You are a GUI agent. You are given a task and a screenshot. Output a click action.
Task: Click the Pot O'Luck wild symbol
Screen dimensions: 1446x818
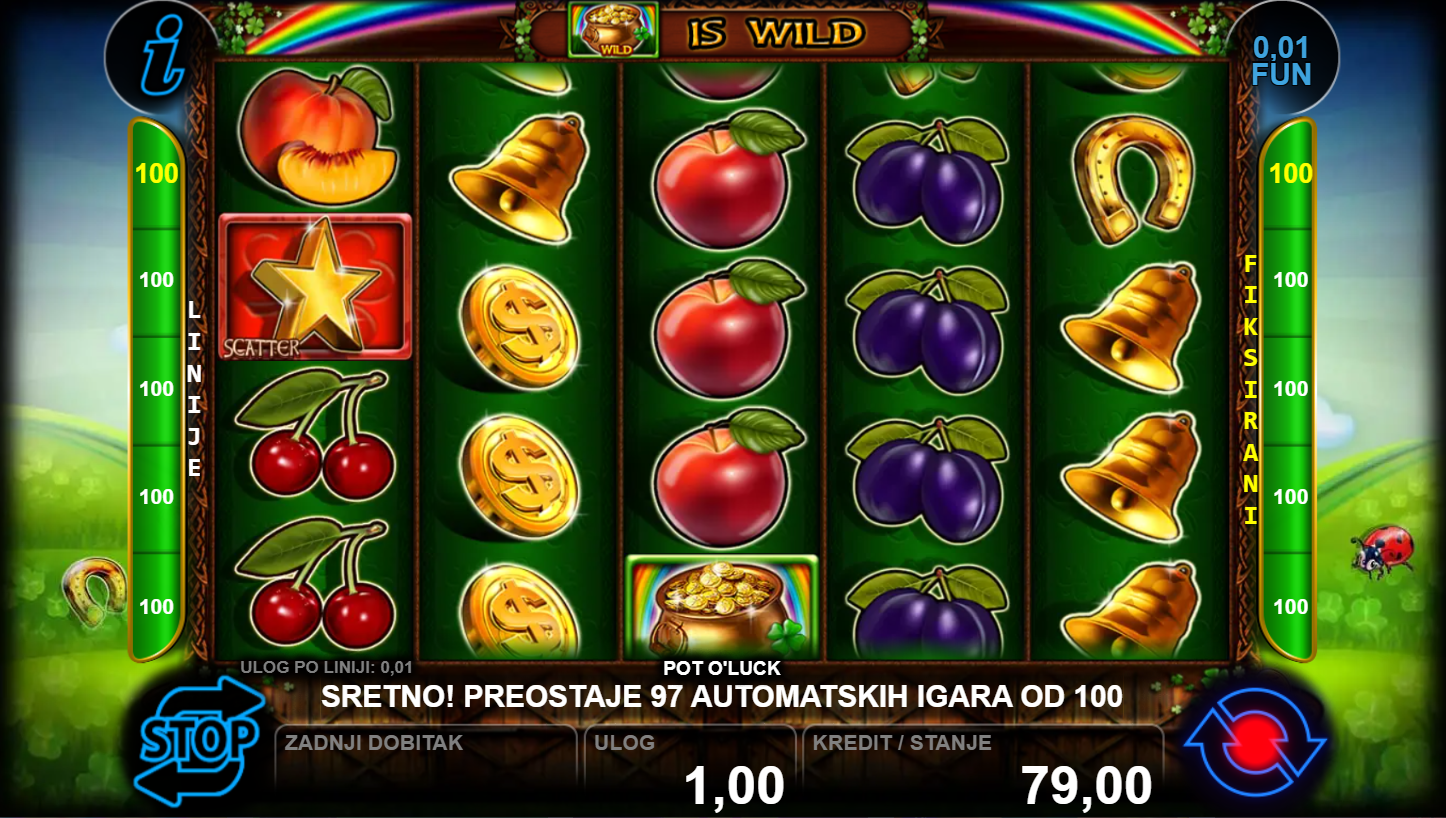click(722, 605)
